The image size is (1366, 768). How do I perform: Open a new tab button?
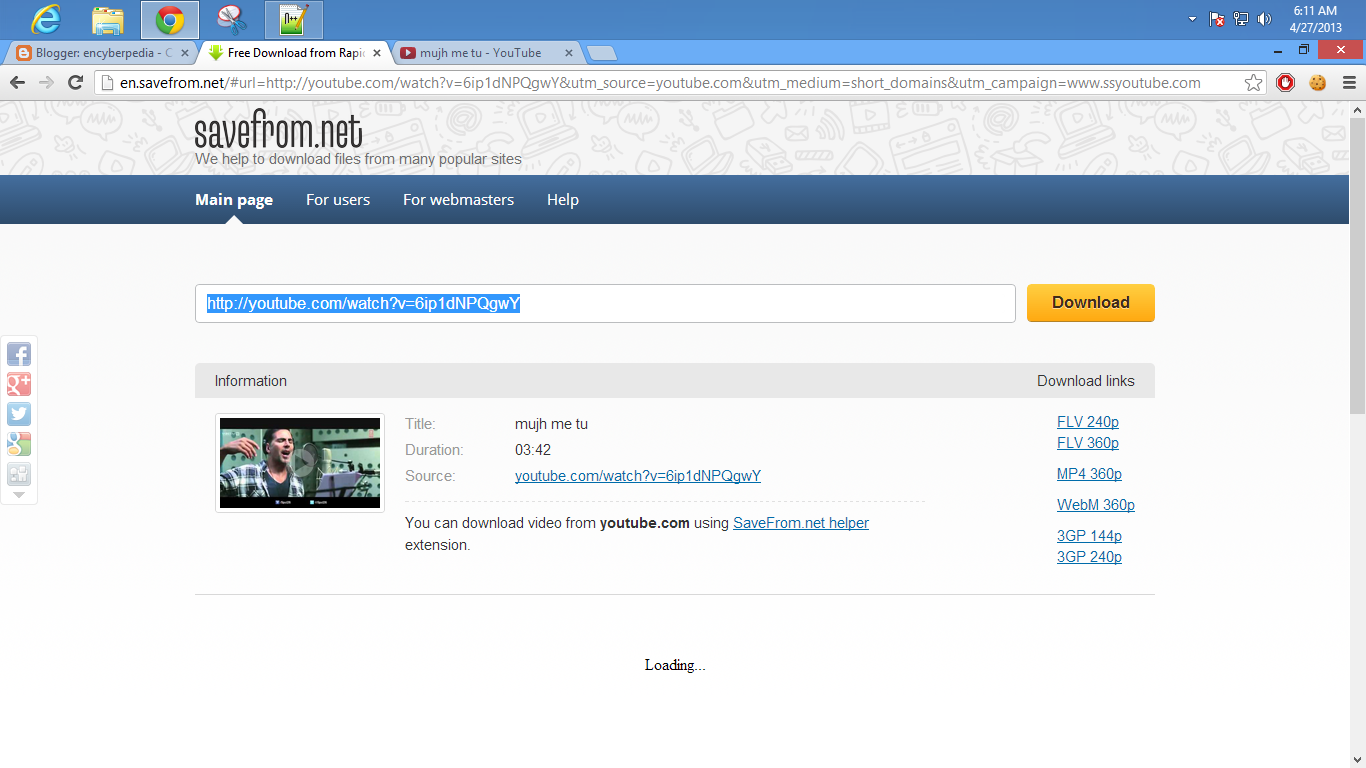point(601,53)
